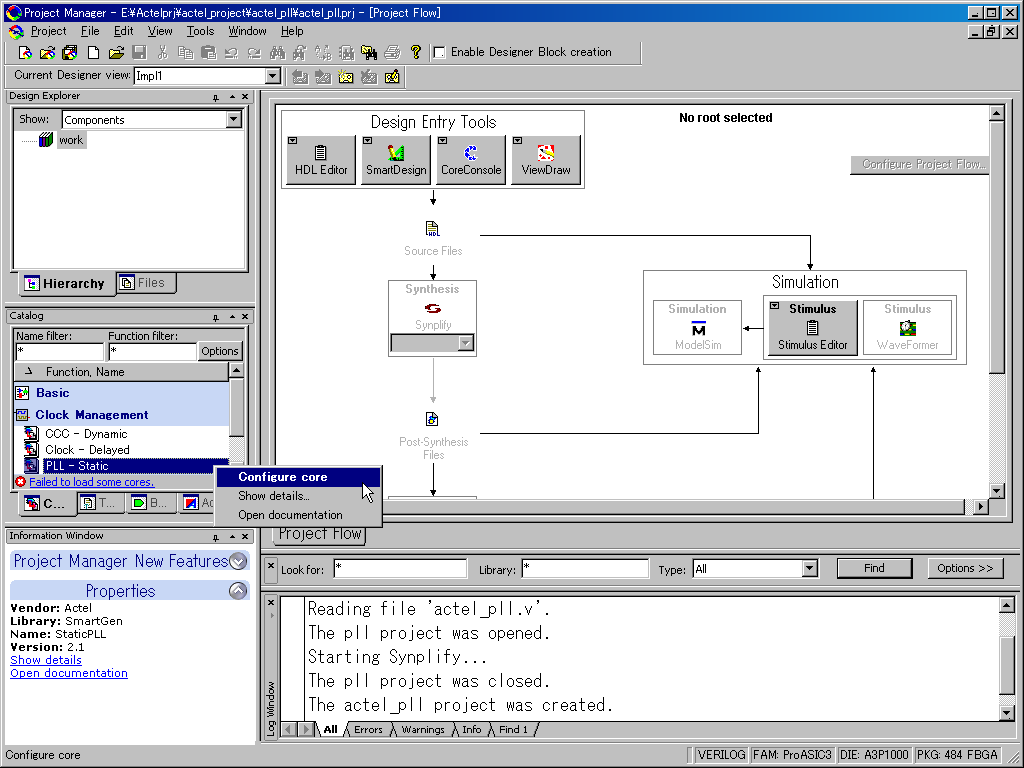Open the Show Components dropdown
1024x768 pixels.
point(234,120)
